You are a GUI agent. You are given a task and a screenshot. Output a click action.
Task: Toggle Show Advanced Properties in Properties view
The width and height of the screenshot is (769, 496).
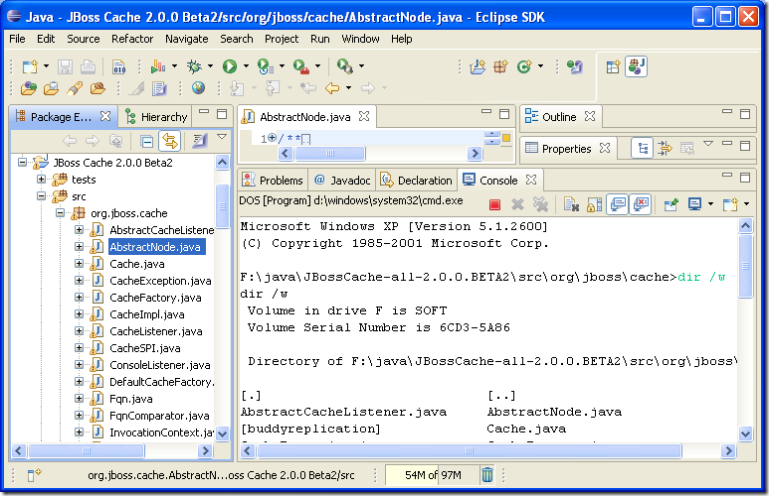pyautogui.click(x=665, y=148)
